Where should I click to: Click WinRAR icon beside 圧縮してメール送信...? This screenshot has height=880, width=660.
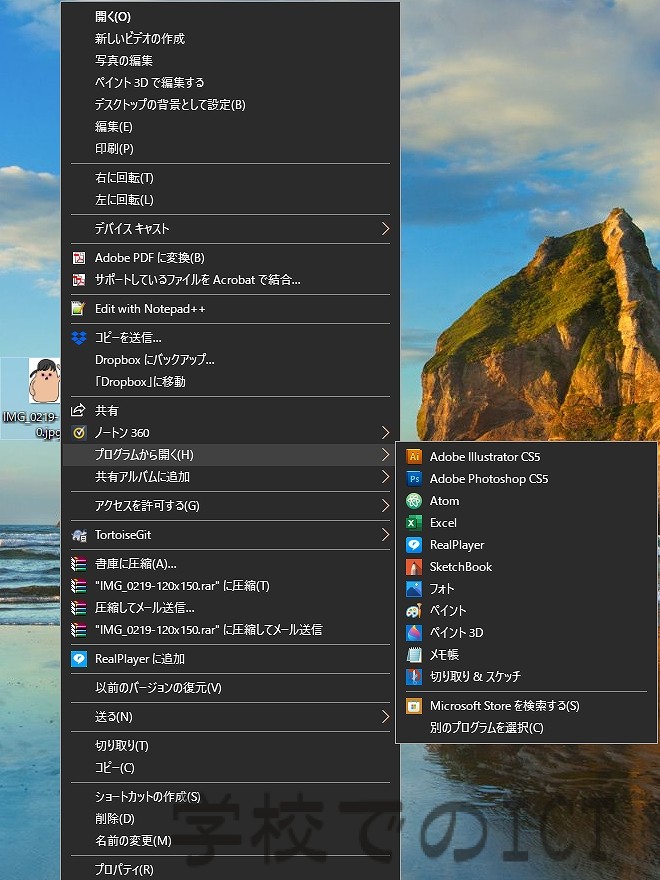tap(79, 608)
